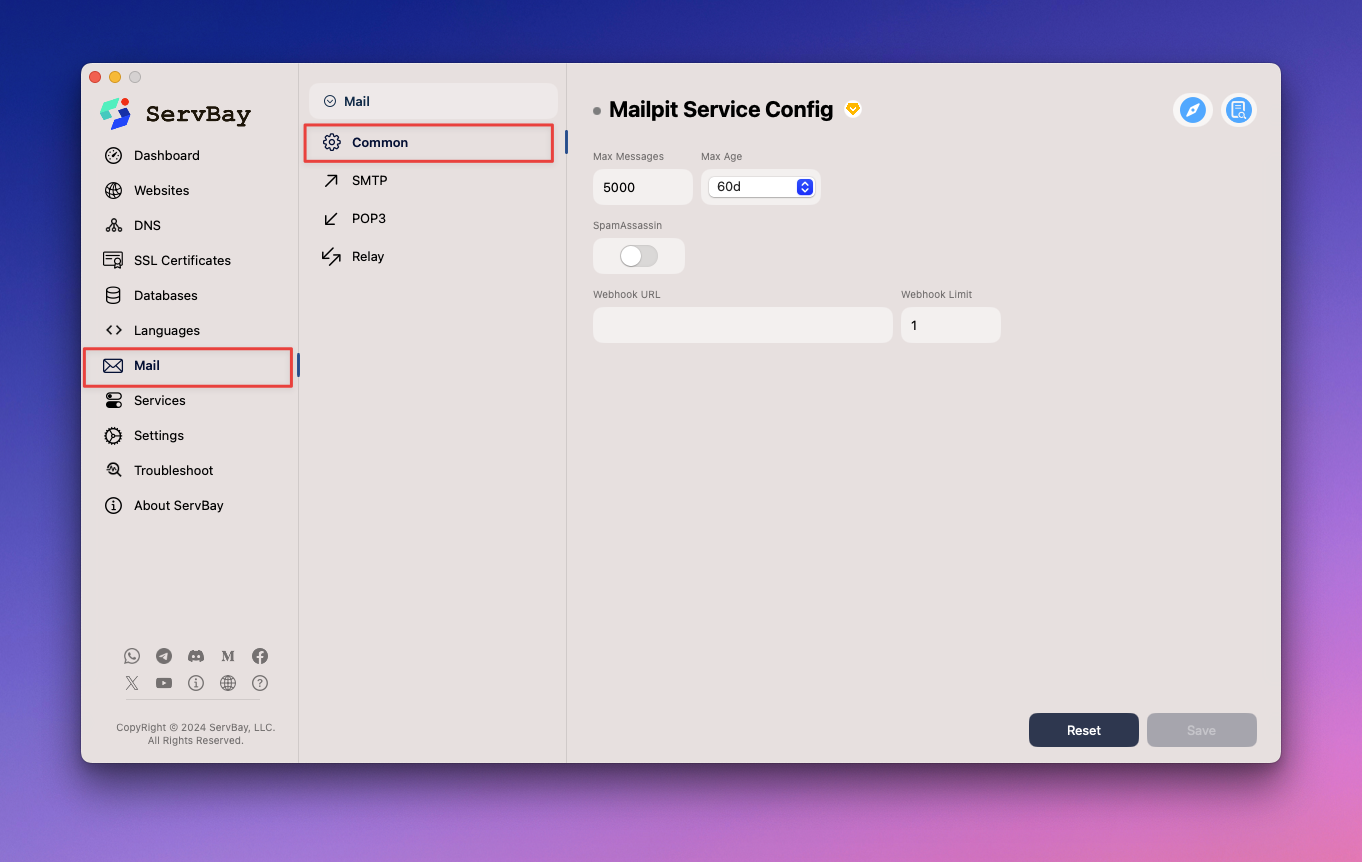This screenshot has height=862, width=1362.
Task: Open the YouTube channel icon
Action: click(164, 683)
